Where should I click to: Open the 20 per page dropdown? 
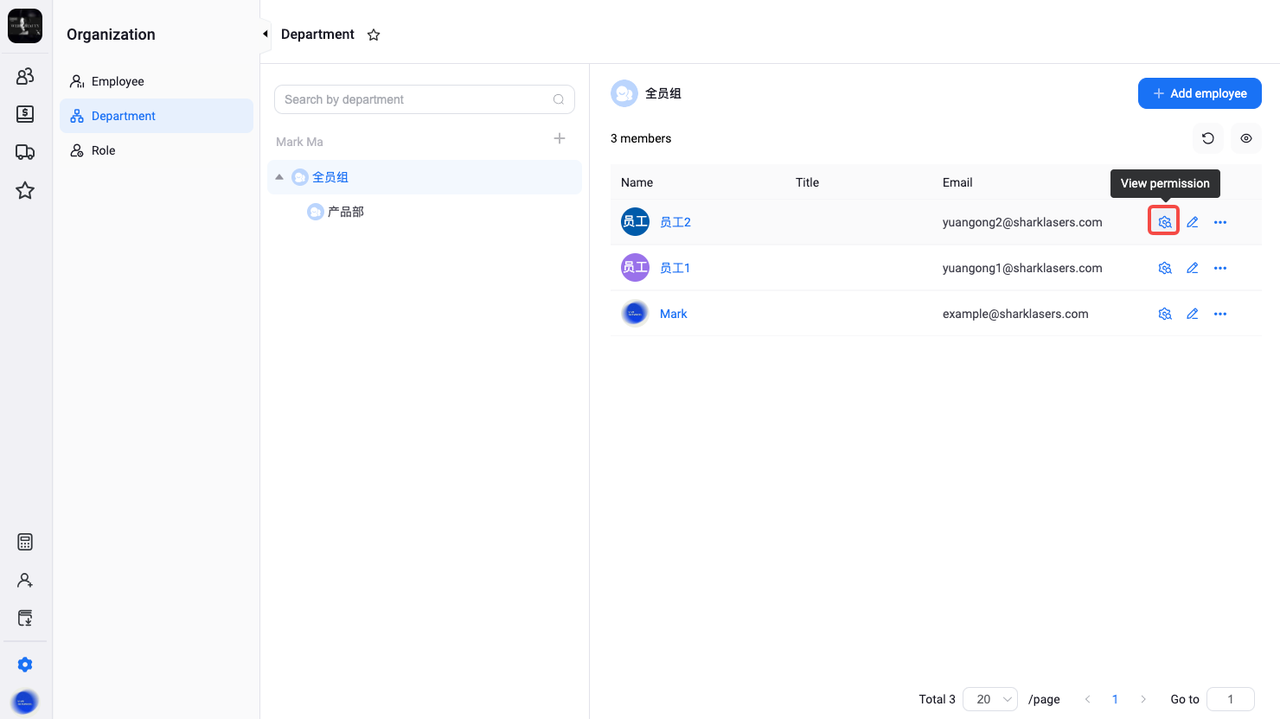pos(990,700)
